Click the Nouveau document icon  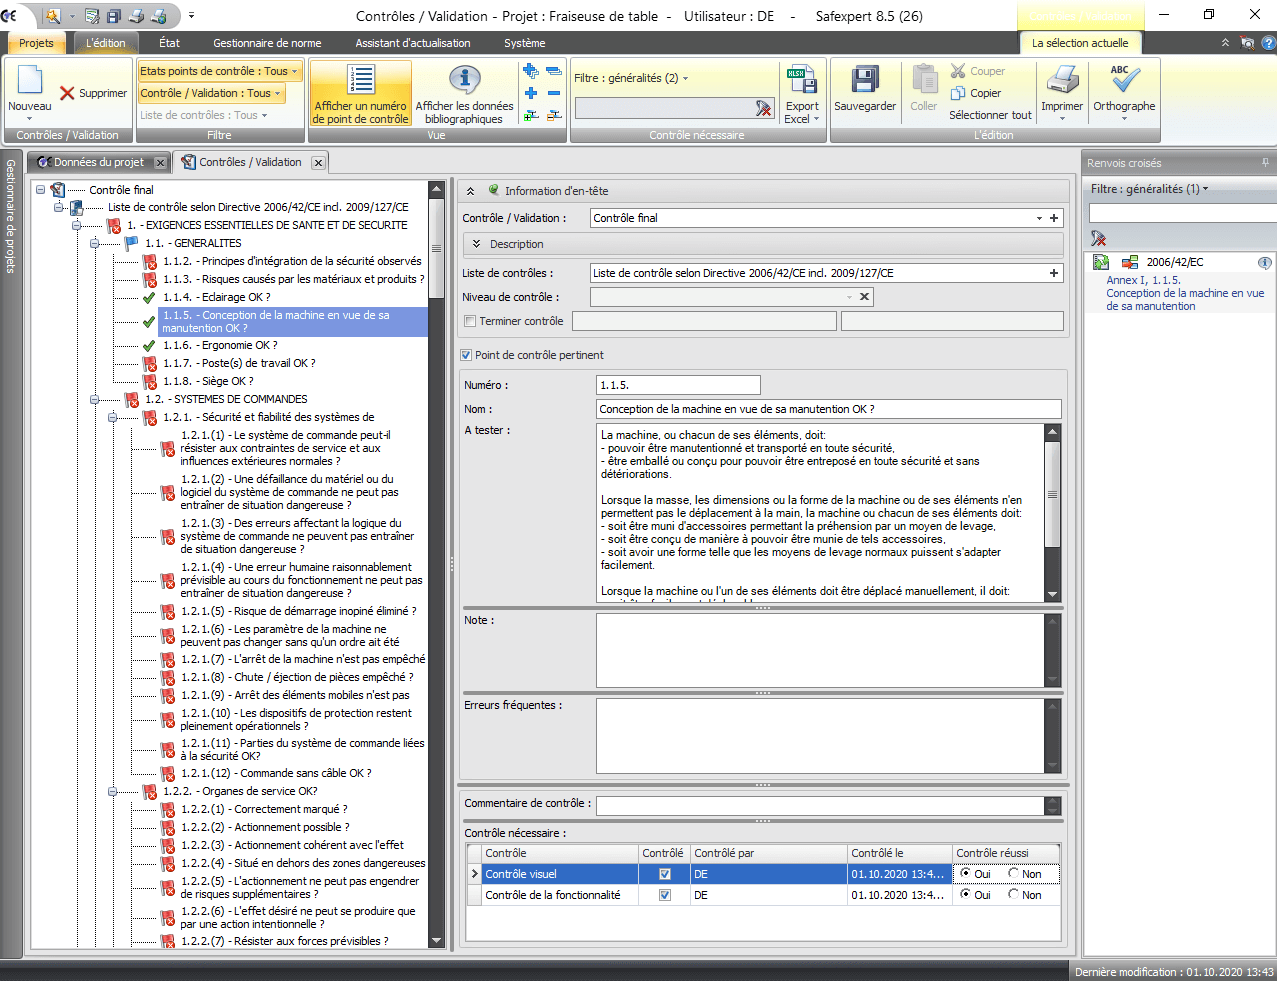click(x=30, y=82)
